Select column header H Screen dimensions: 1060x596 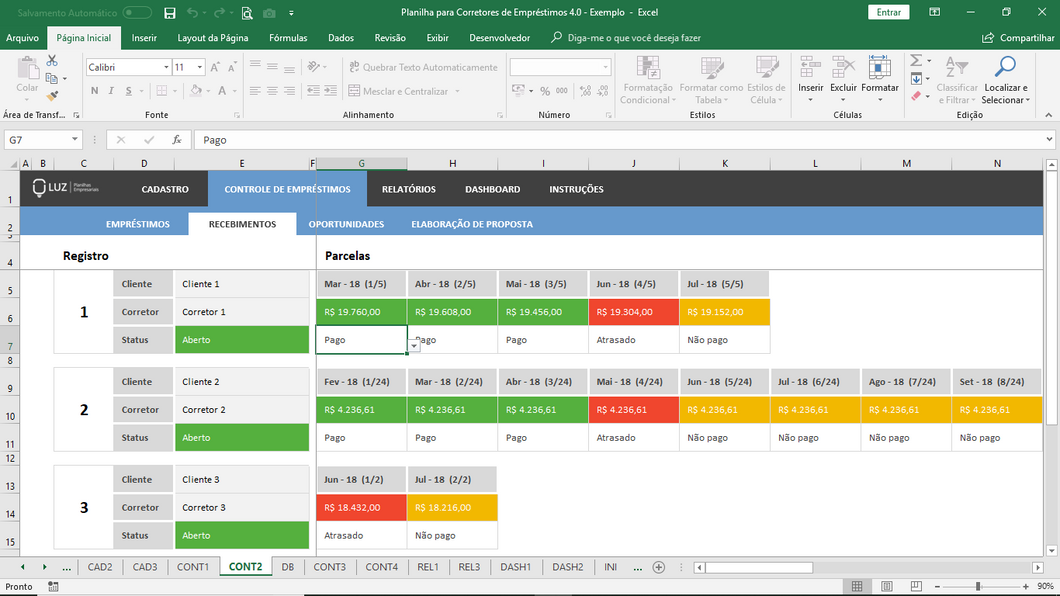pyautogui.click(x=452, y=164)
